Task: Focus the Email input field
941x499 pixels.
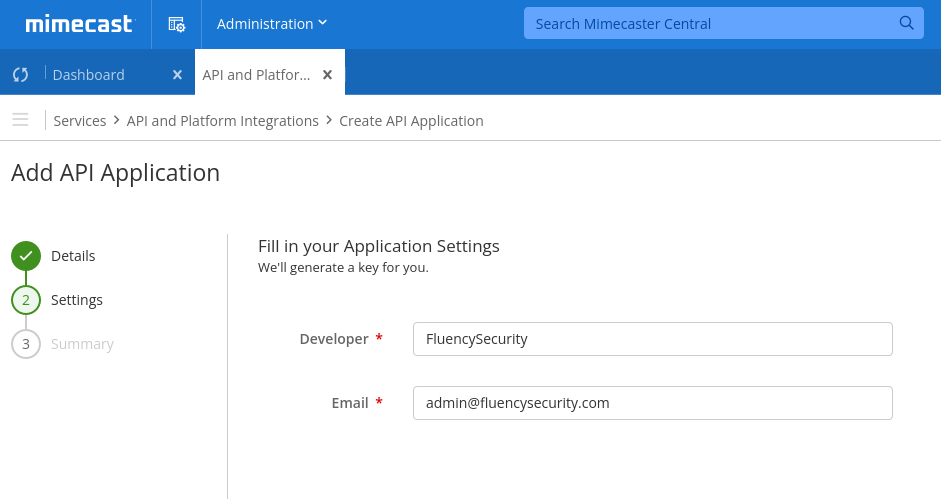Action: pos(653,403)
